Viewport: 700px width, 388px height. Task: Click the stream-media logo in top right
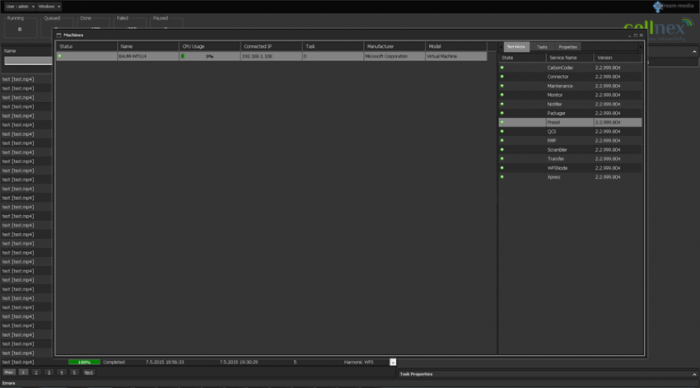[673, 6]
